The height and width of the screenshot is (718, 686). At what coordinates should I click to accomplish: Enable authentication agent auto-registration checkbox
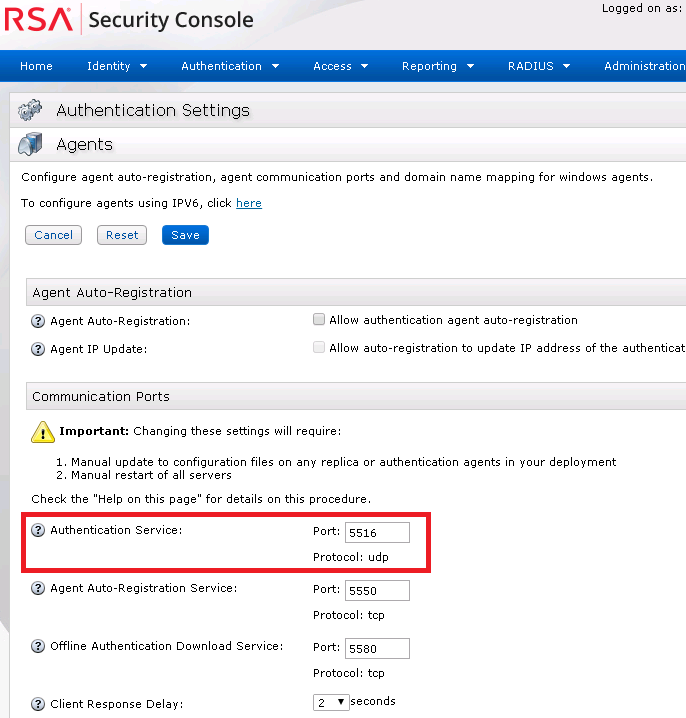319,320
